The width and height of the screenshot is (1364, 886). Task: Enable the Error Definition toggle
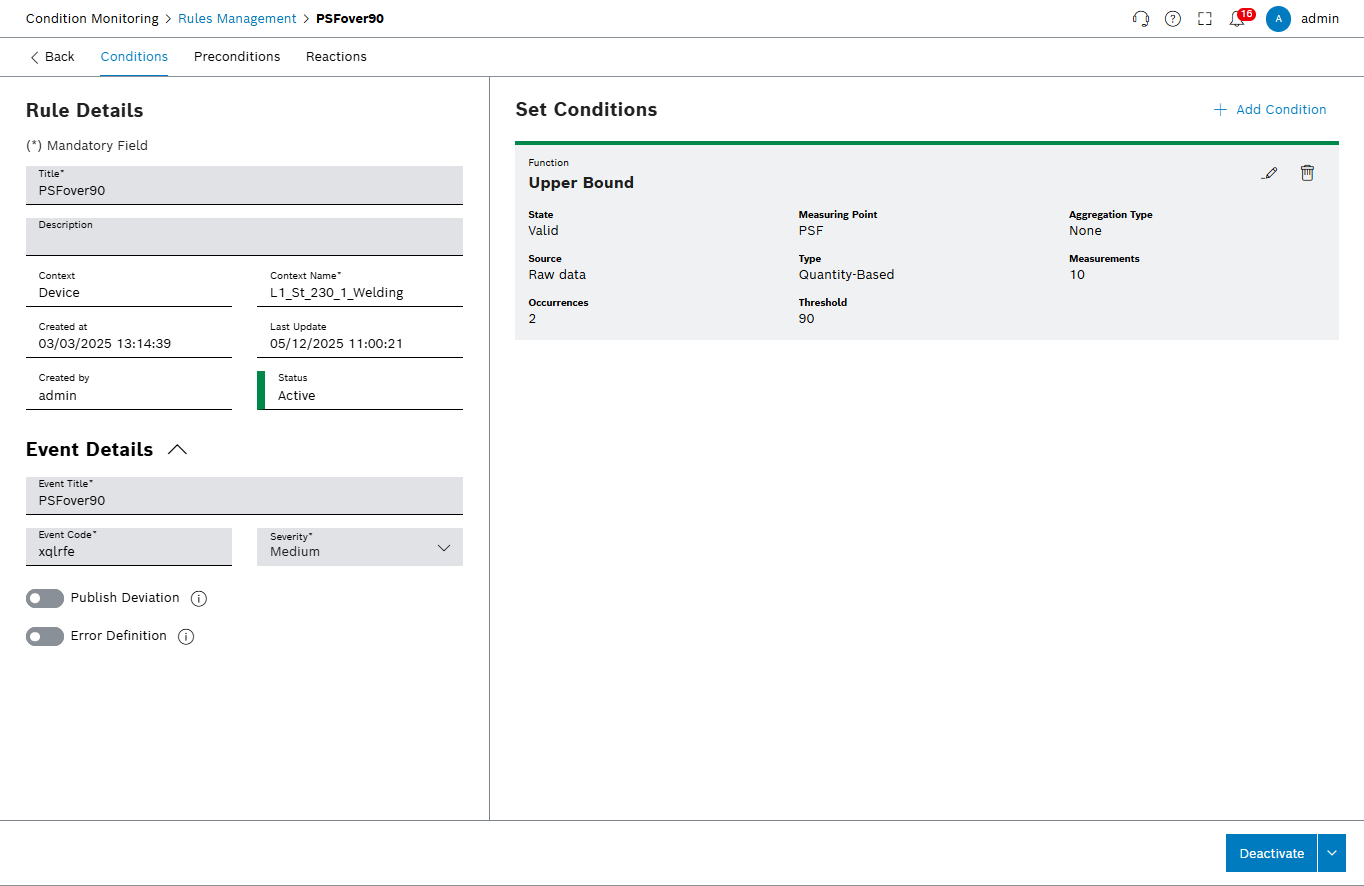45,637
